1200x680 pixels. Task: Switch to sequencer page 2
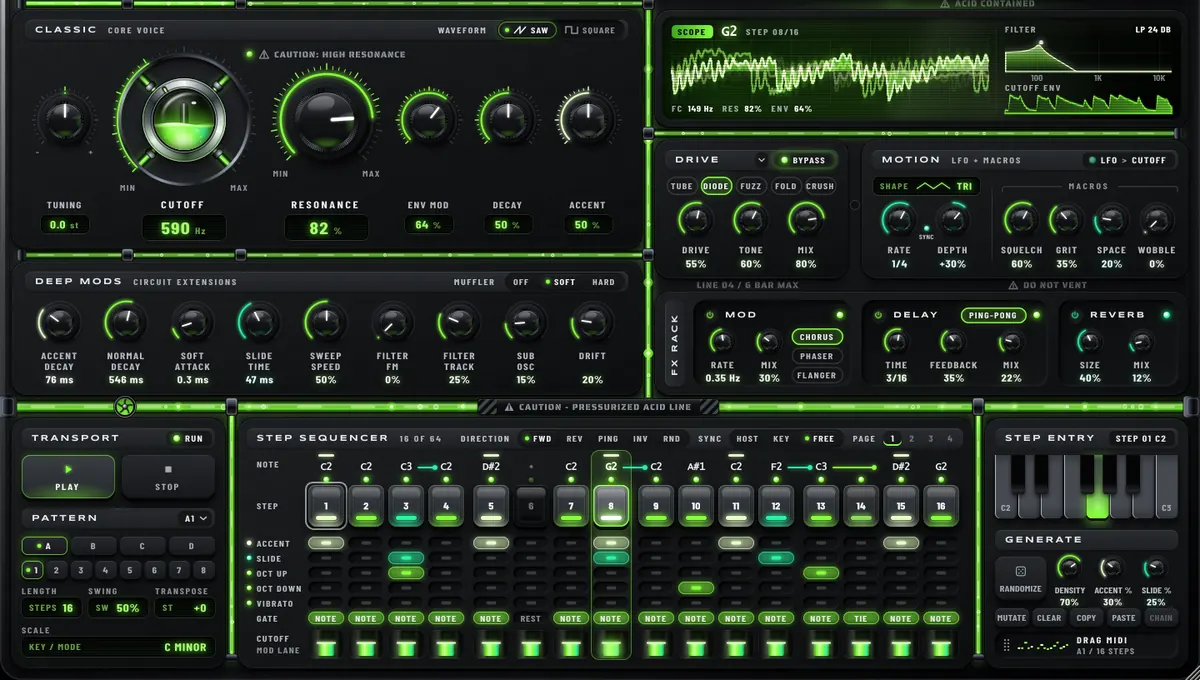[912, 438]
